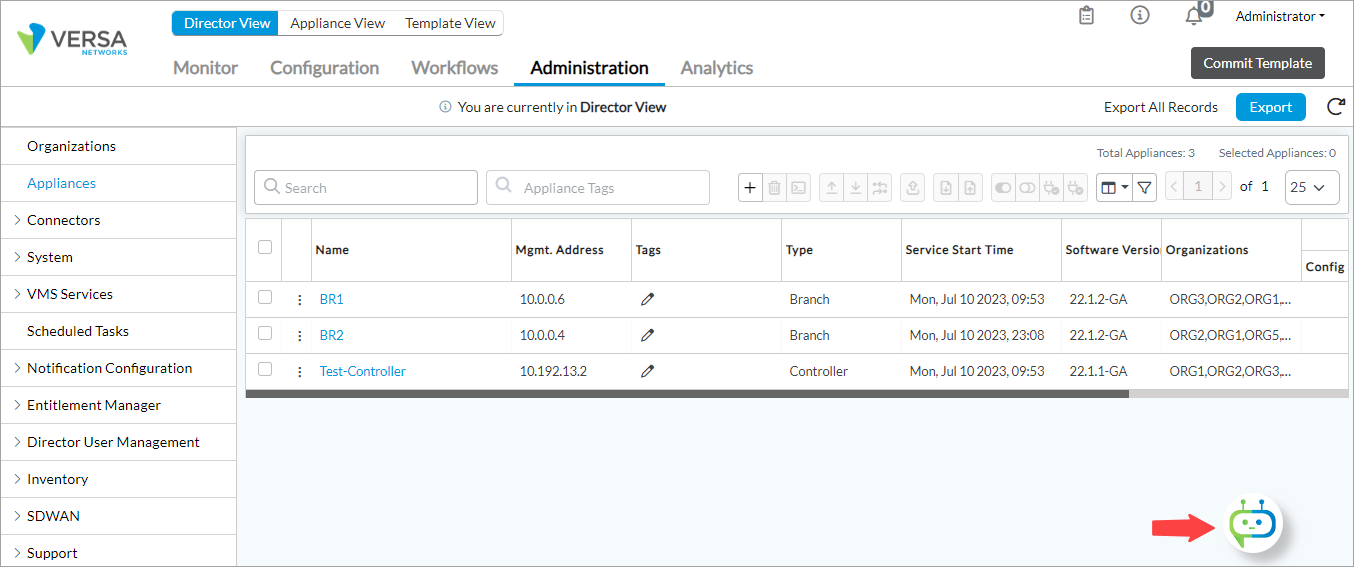The width and height of the screenshot is (1354, 567).
Task: Click the refresh icon beside Export
Action: coord(1335,107)
